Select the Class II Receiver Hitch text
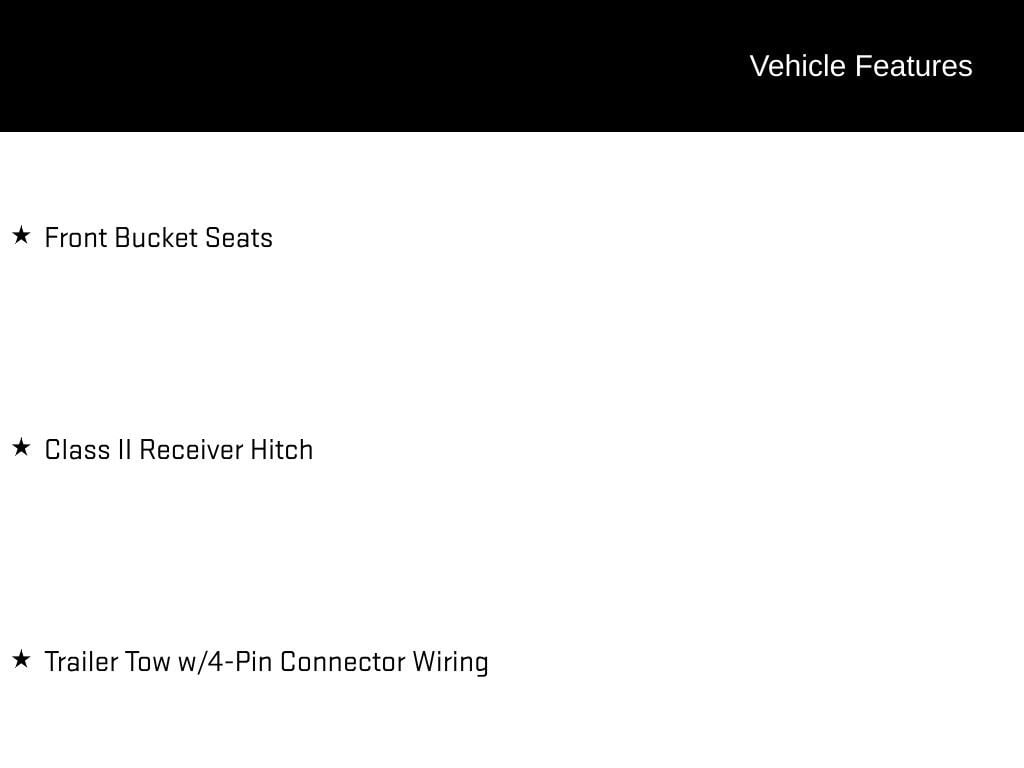1024x768 pixels. point(179,450)
